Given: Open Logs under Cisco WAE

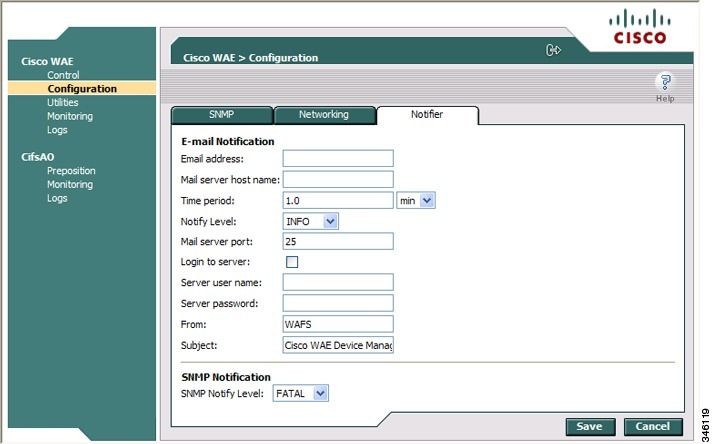Looking at the screenshot, I should pyautogui.click(x=57, y=130).
